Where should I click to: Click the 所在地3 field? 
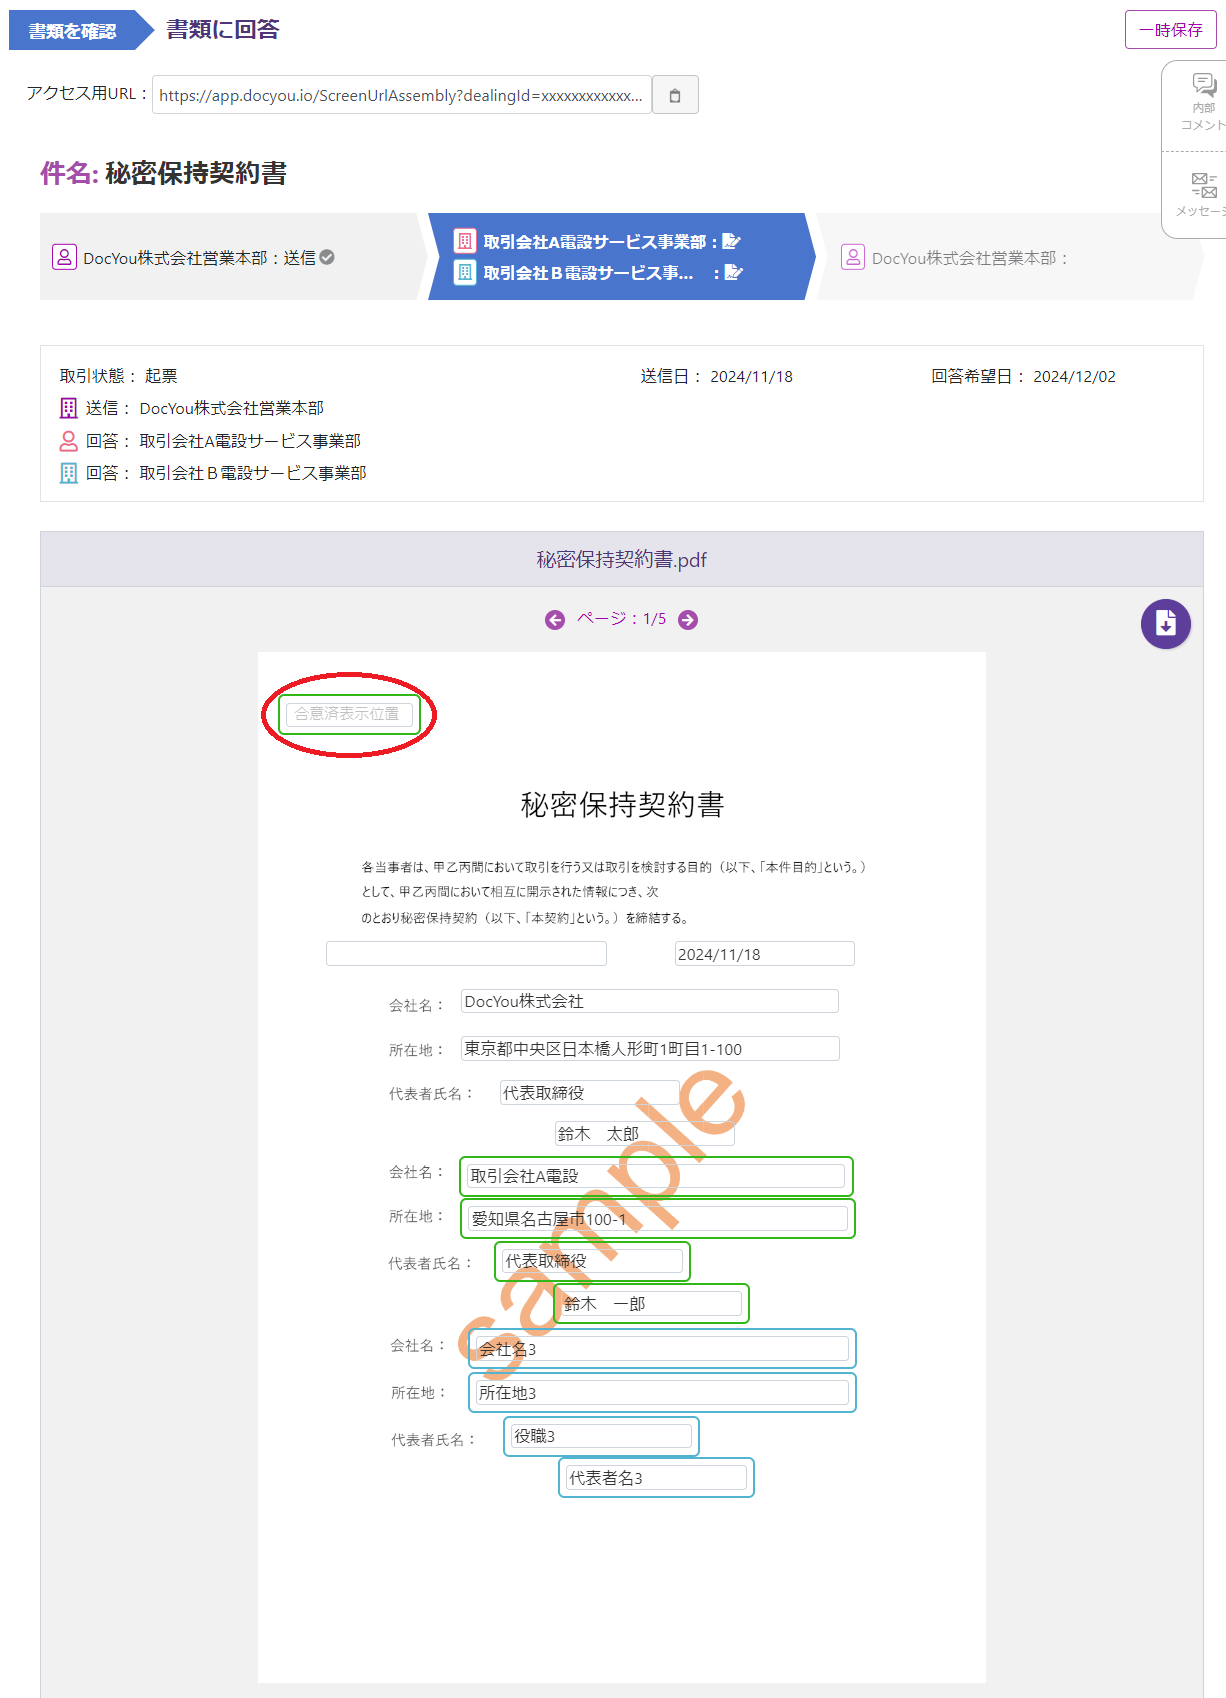(x=663, y=1392)
